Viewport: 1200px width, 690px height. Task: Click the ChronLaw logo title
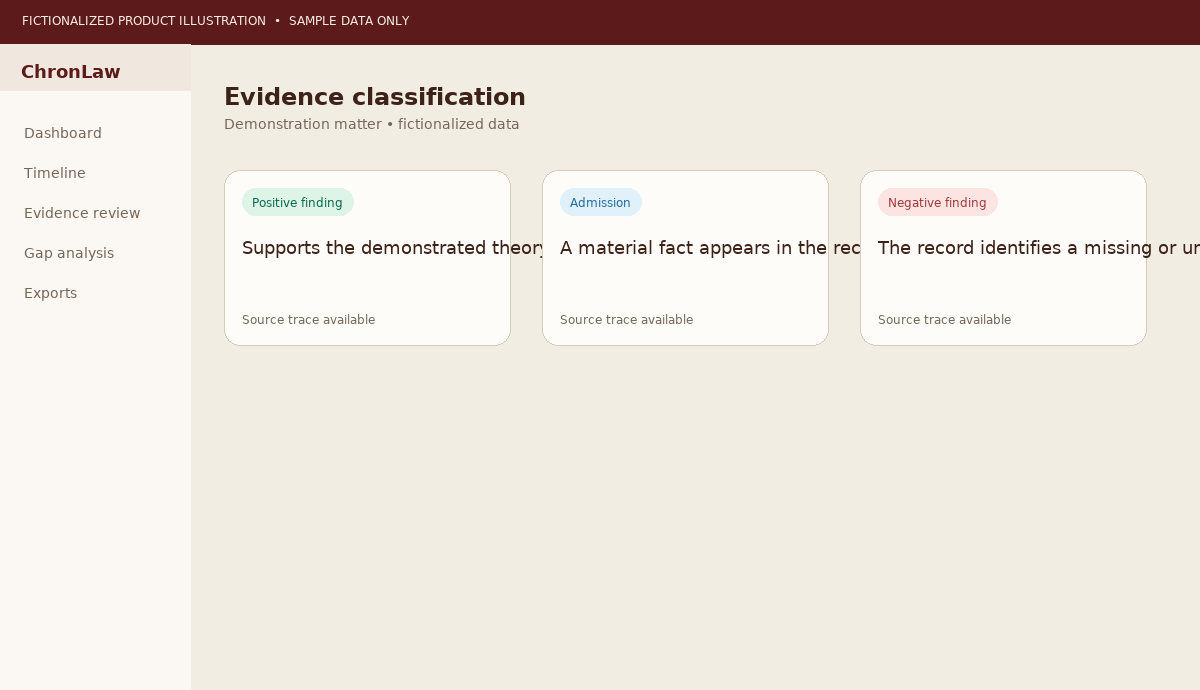pos(70,72)
